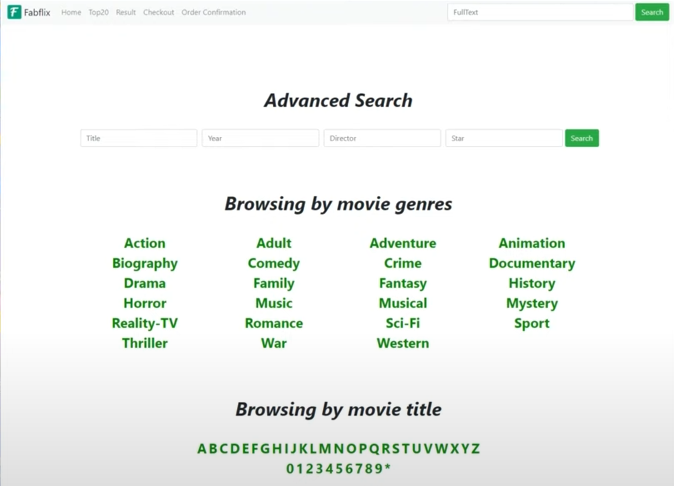
Task: Open the Result nav item
Action: [126, 12]
